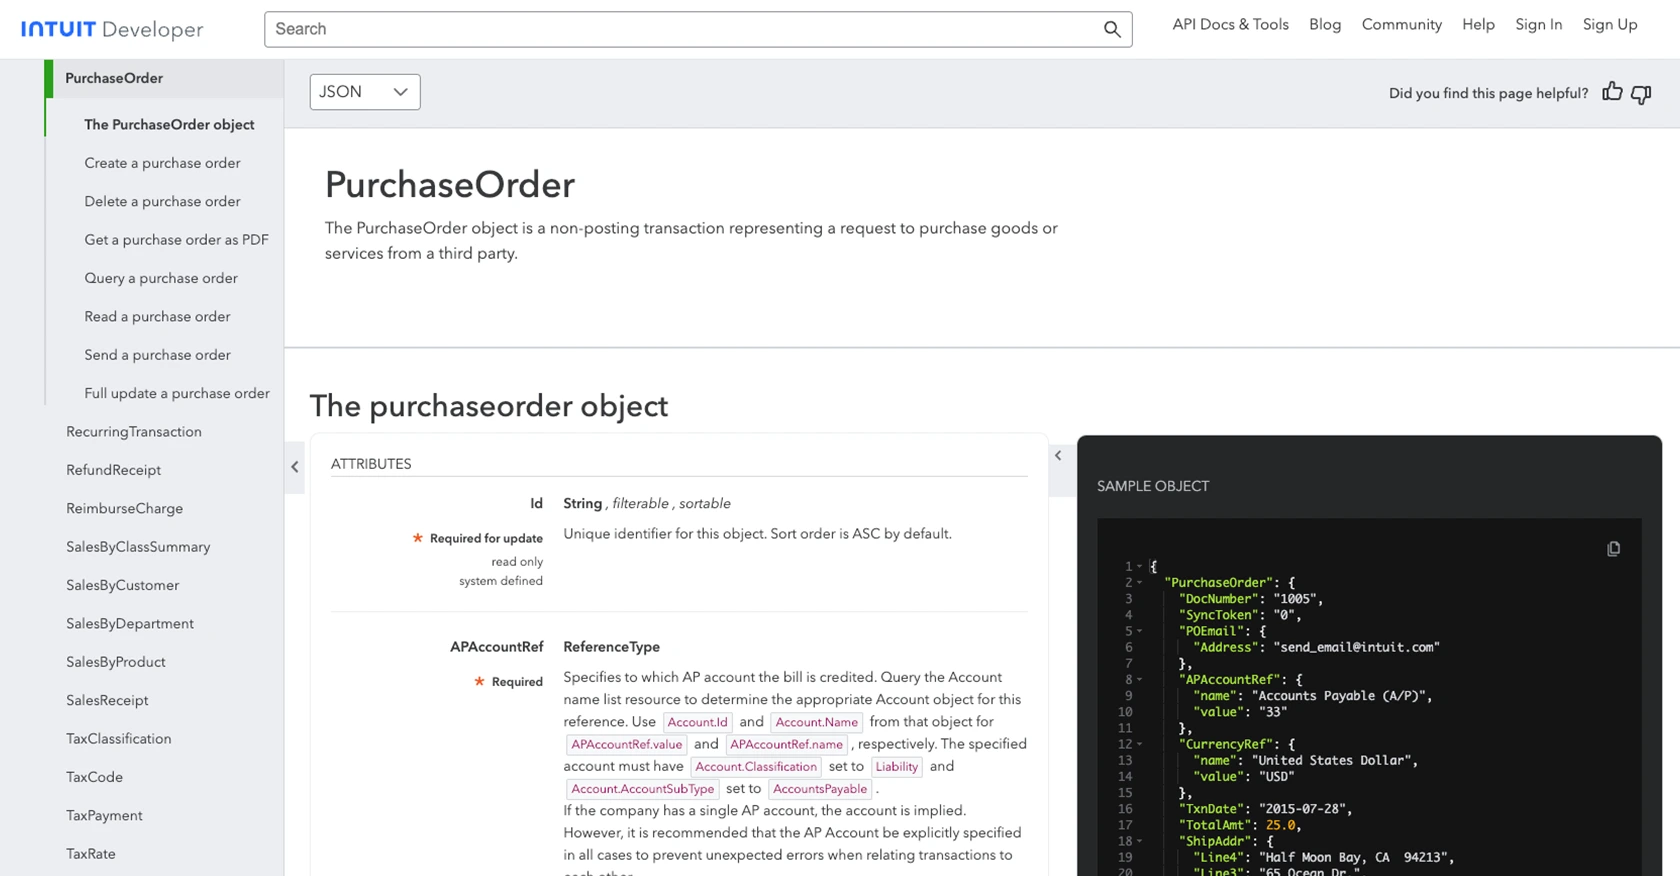Fold PurchaseOrder block at line 2
The height and width of the screenshot is (876, 1680).
point(1139,583)
